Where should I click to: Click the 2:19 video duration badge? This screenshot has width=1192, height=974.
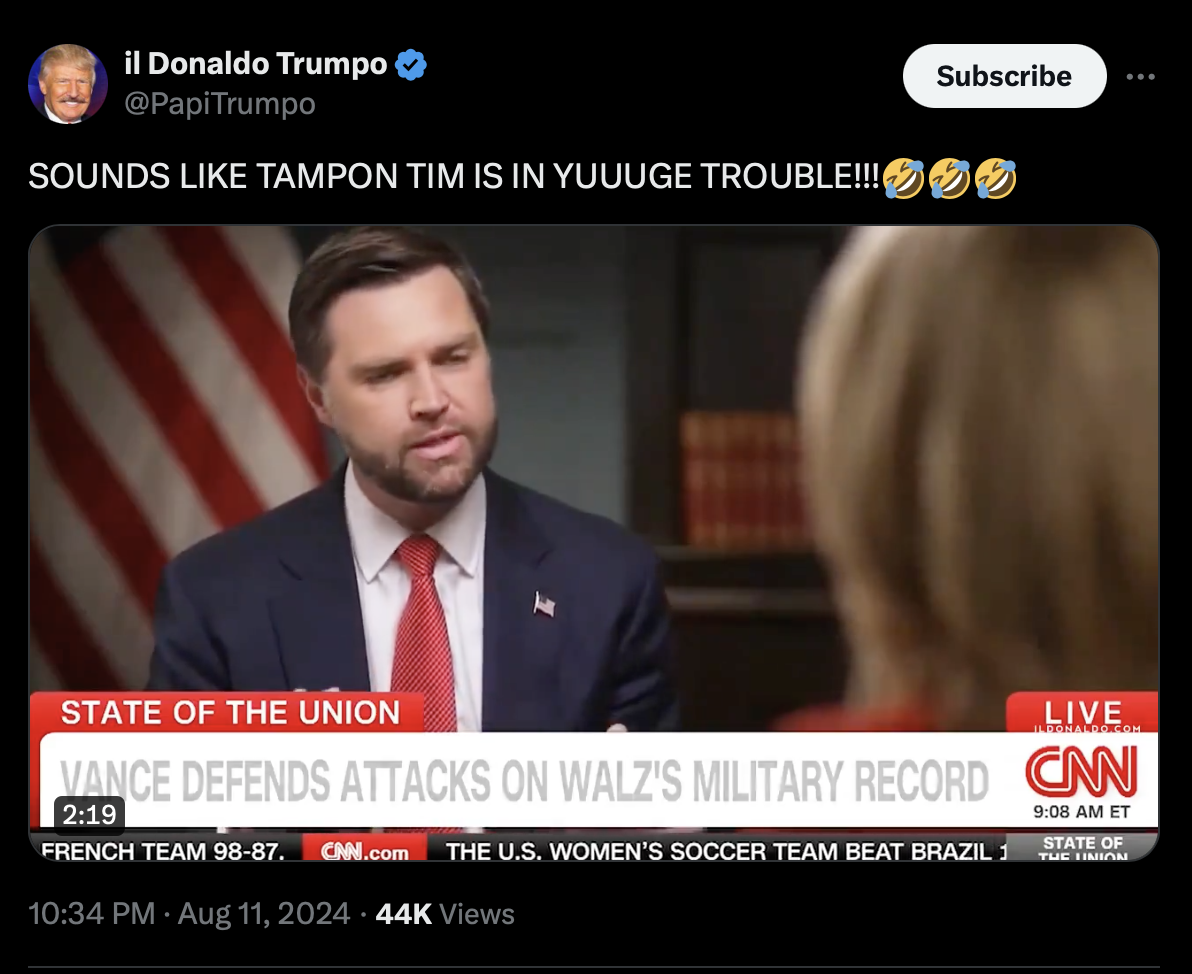[x=89, y=814]
